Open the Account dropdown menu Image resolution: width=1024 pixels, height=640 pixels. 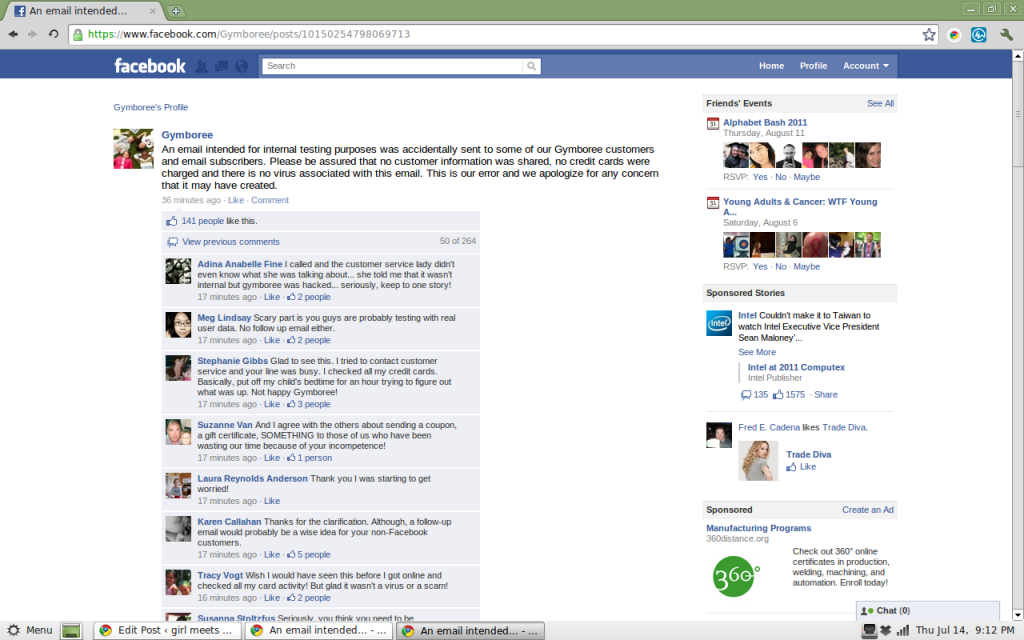pyautogui.click(x=865, y=66)
